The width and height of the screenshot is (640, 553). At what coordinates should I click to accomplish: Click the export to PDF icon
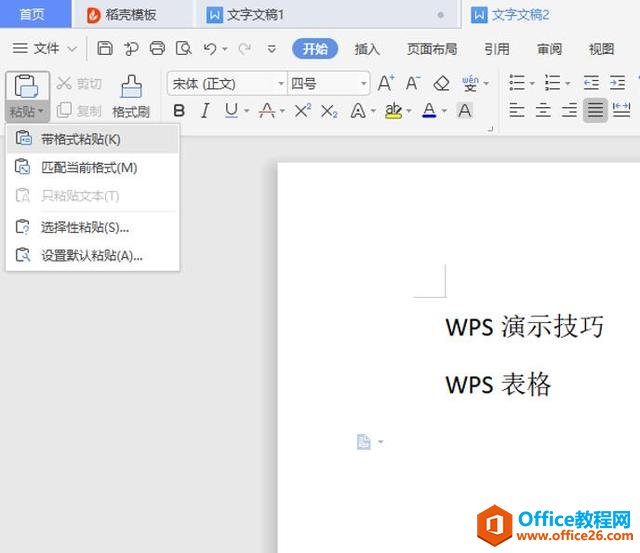131,49
